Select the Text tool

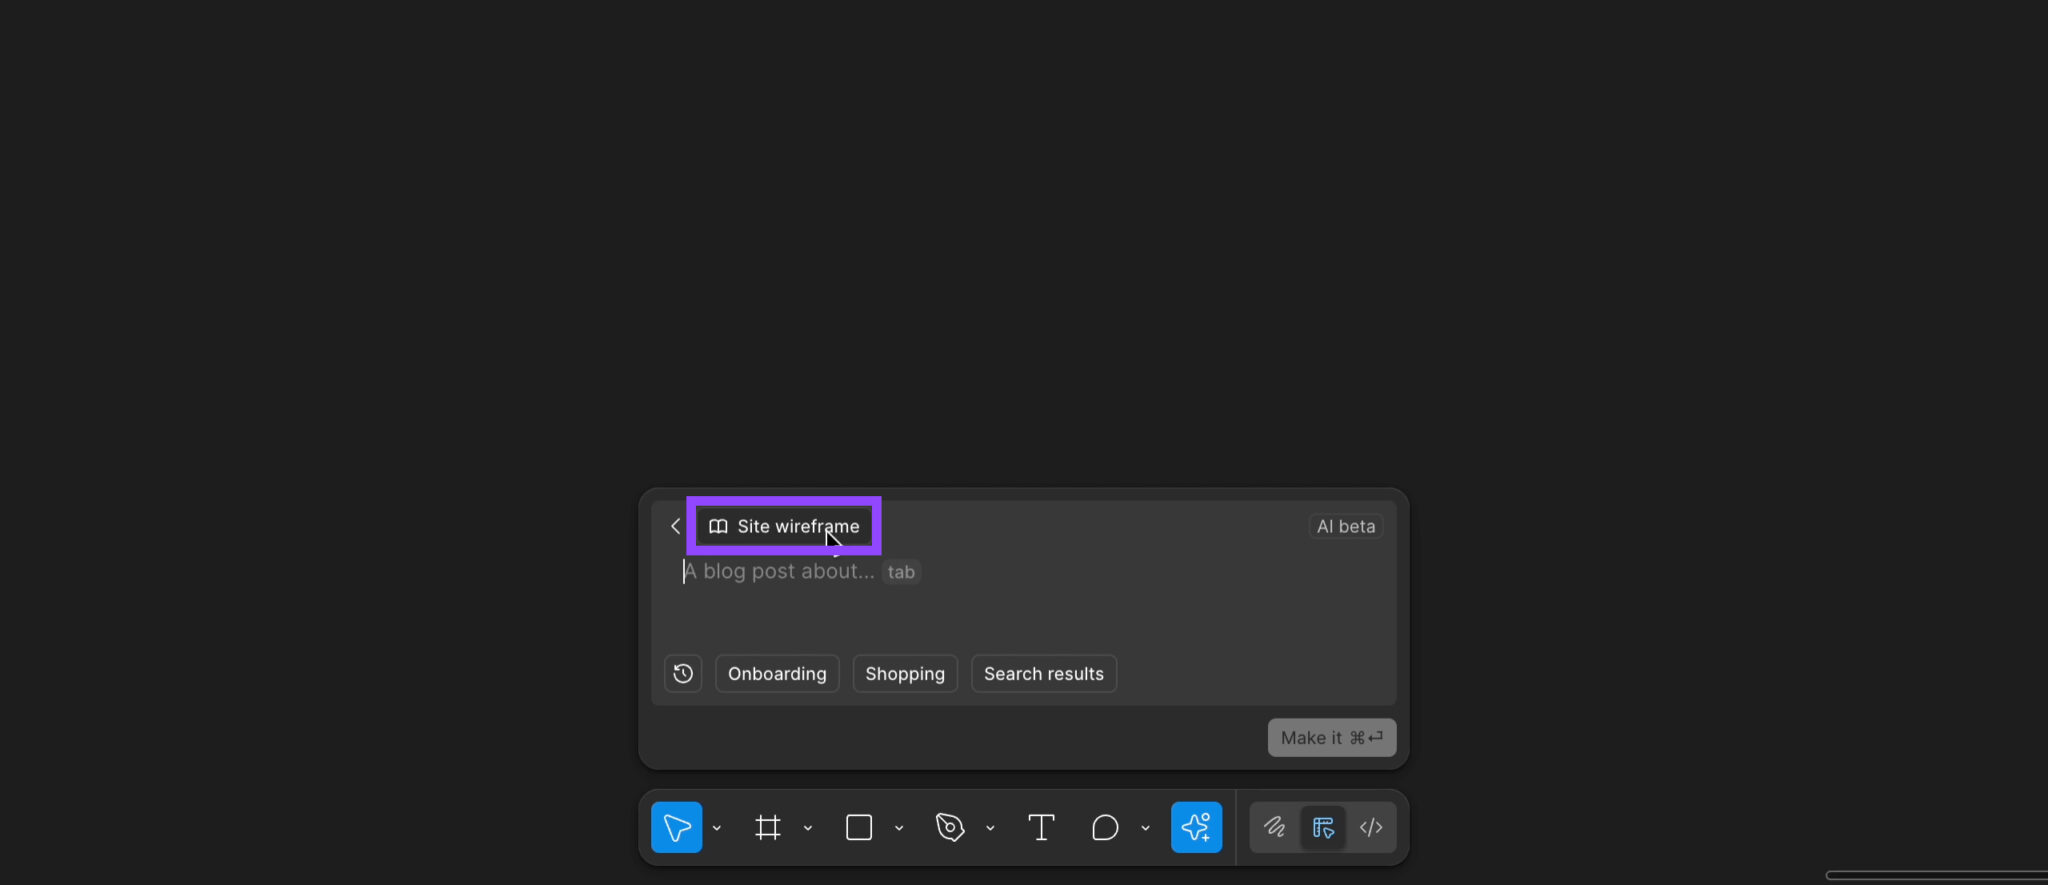coord(1041,828)
